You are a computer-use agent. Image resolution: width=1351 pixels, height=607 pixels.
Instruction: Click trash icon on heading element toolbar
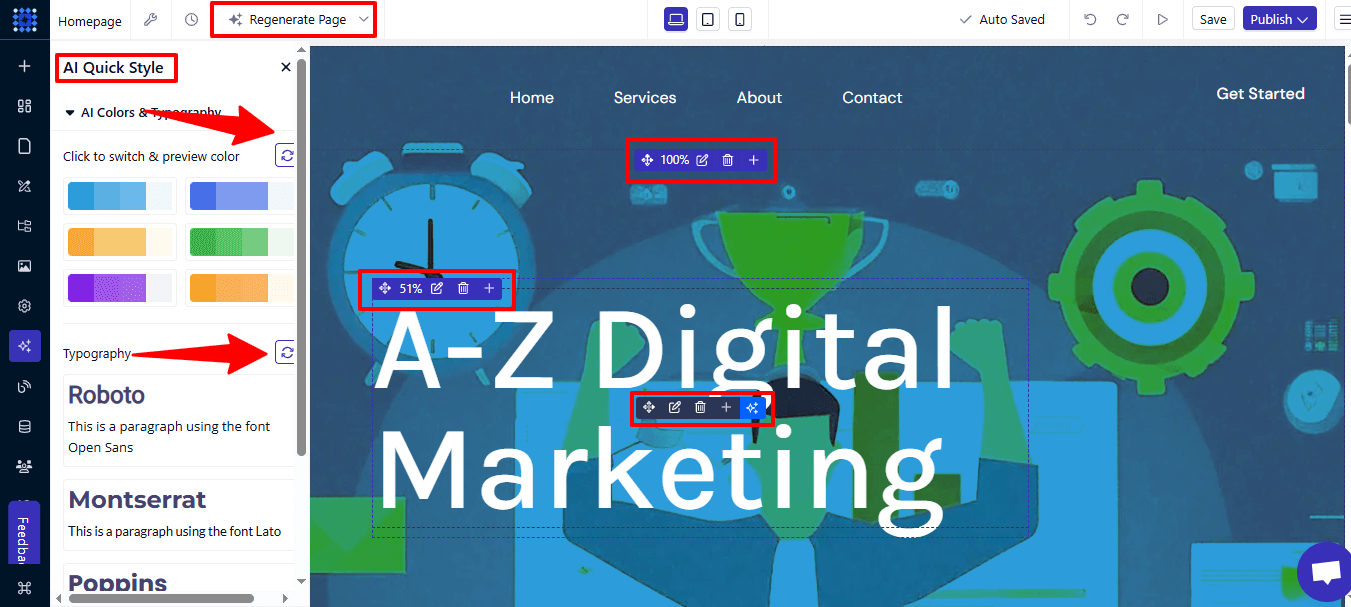700,407
